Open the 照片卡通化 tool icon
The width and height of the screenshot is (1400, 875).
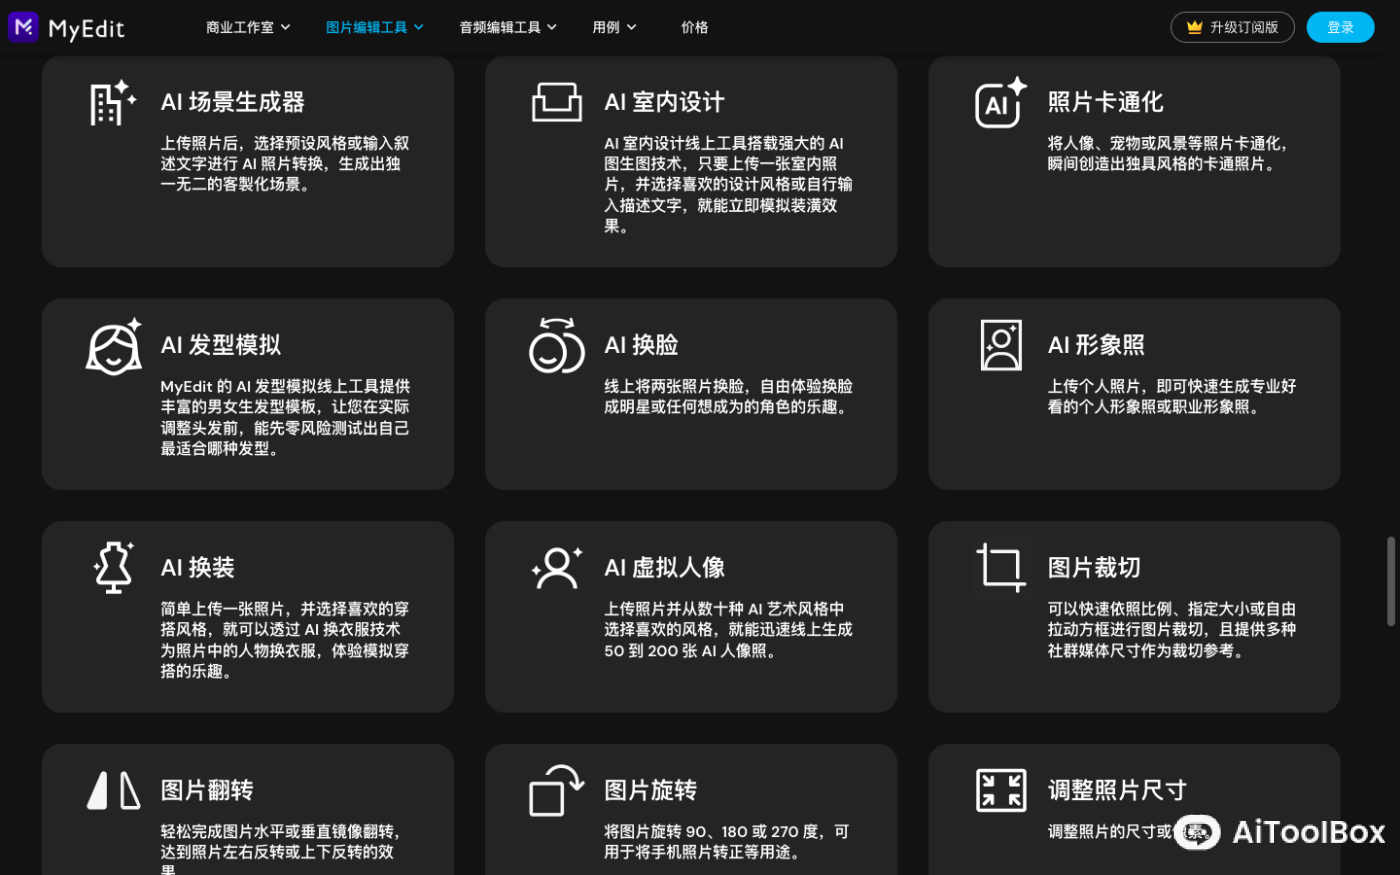coord(1001,103)
